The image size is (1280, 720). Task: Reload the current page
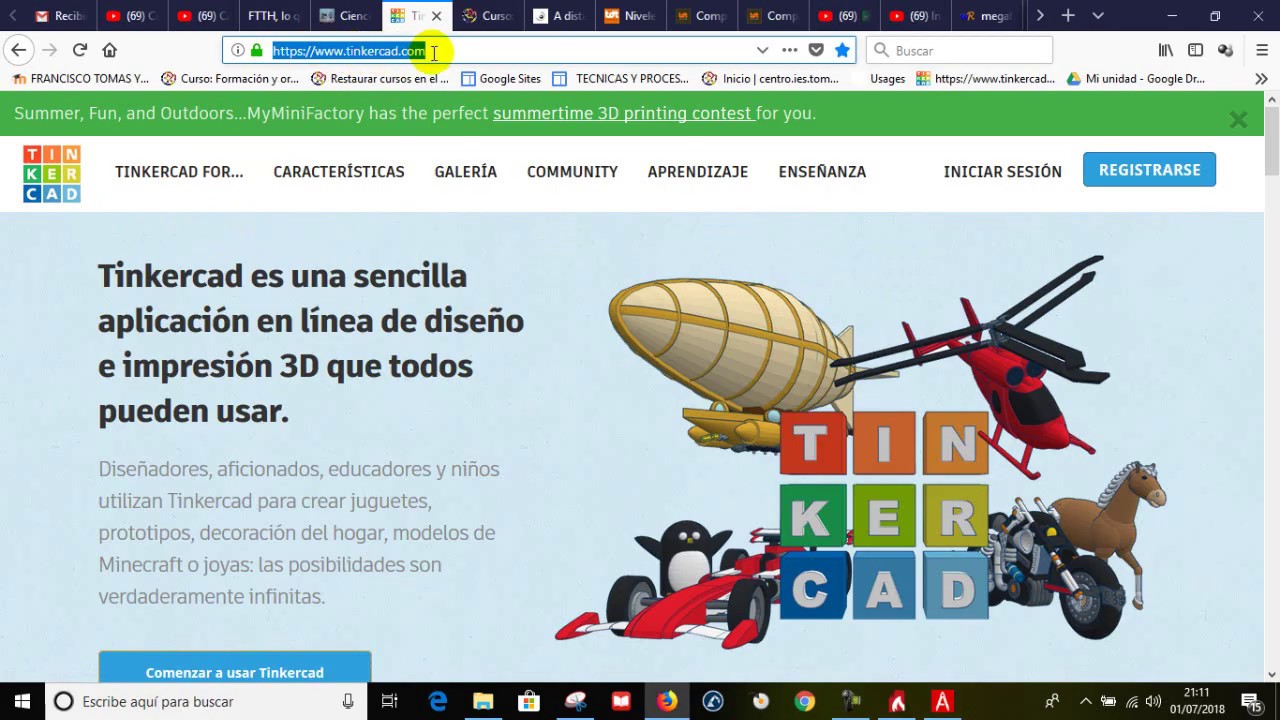80,50
